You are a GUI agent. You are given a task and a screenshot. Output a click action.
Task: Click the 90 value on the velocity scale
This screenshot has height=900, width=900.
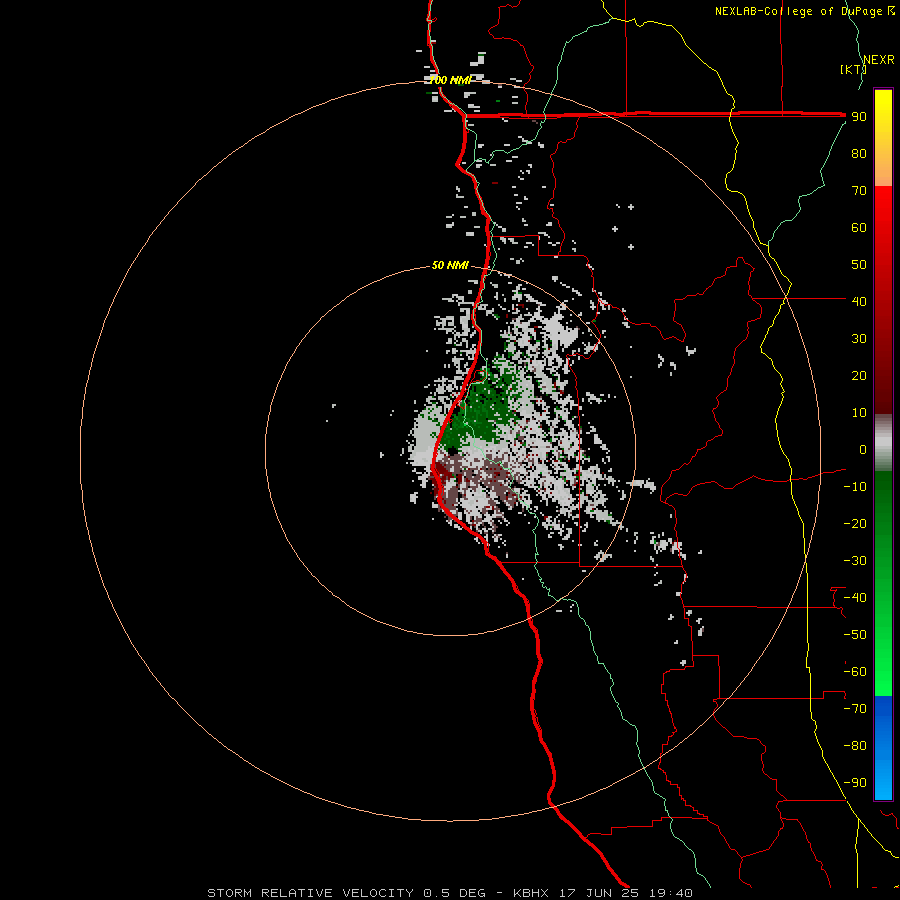[859, 117]
